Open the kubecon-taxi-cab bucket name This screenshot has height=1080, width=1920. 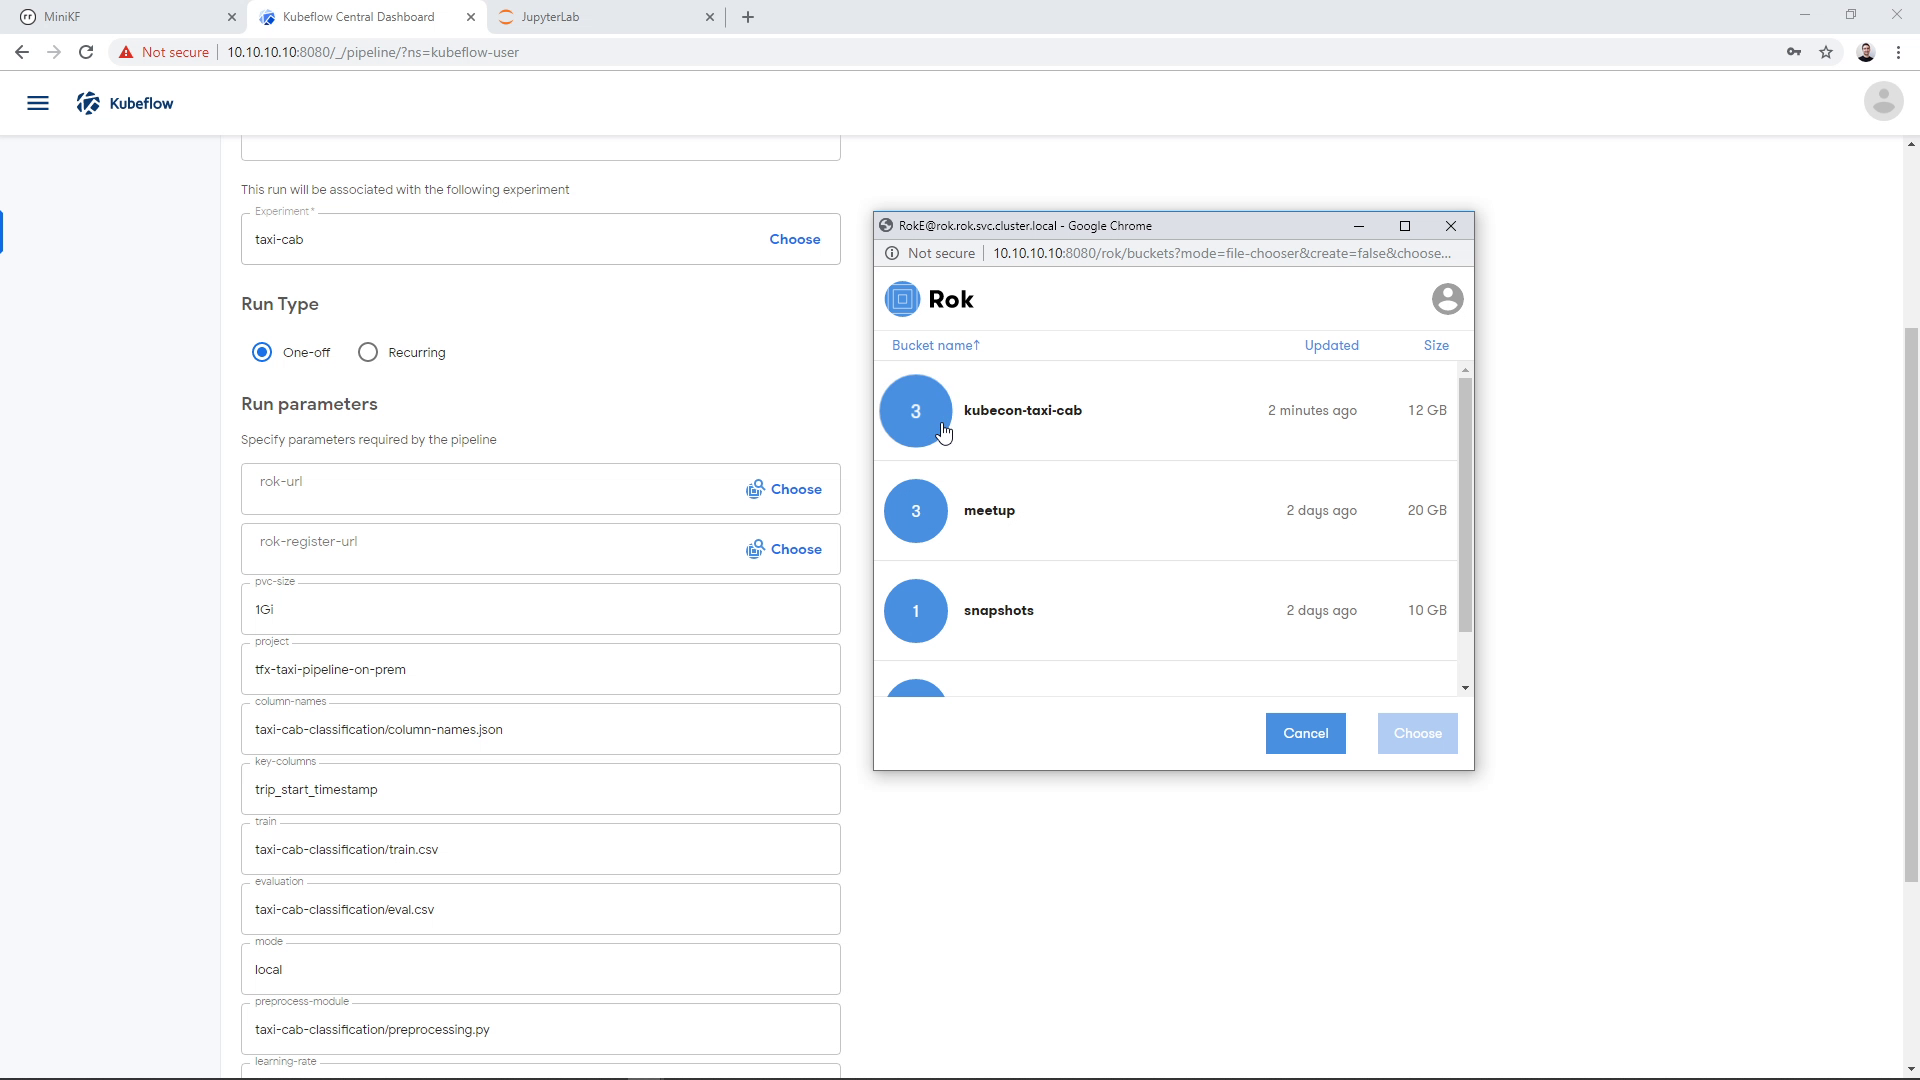pos(1022,411)
